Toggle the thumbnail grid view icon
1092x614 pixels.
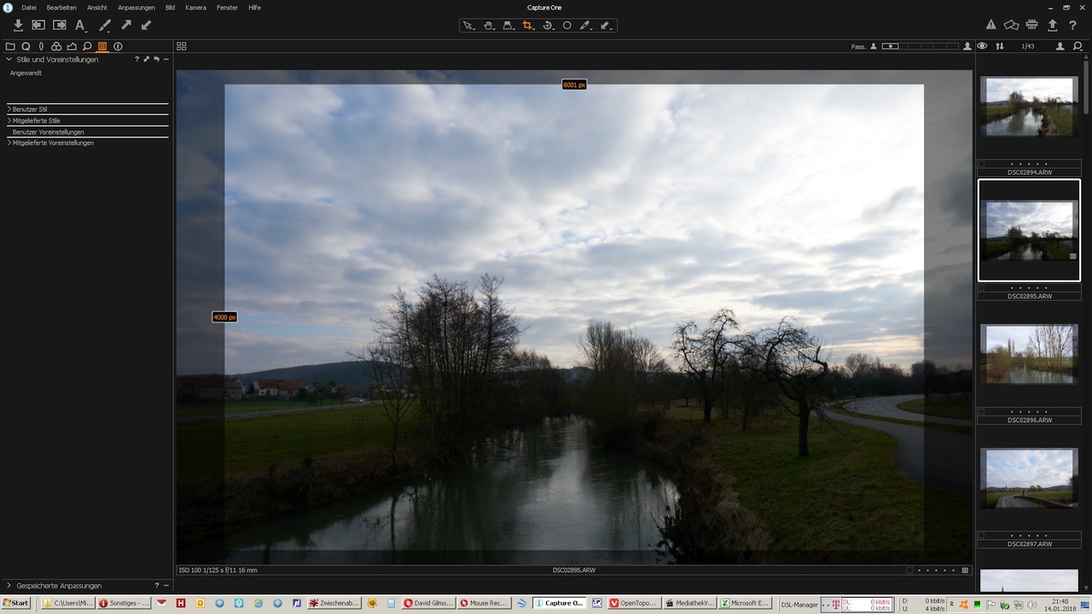[181, 46]
